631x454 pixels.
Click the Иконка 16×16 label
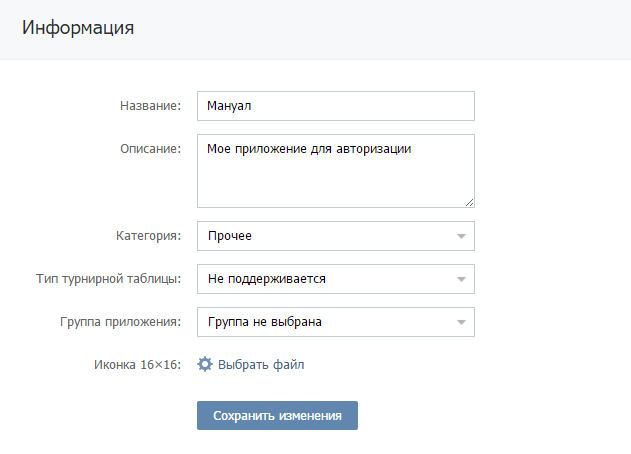136,365
